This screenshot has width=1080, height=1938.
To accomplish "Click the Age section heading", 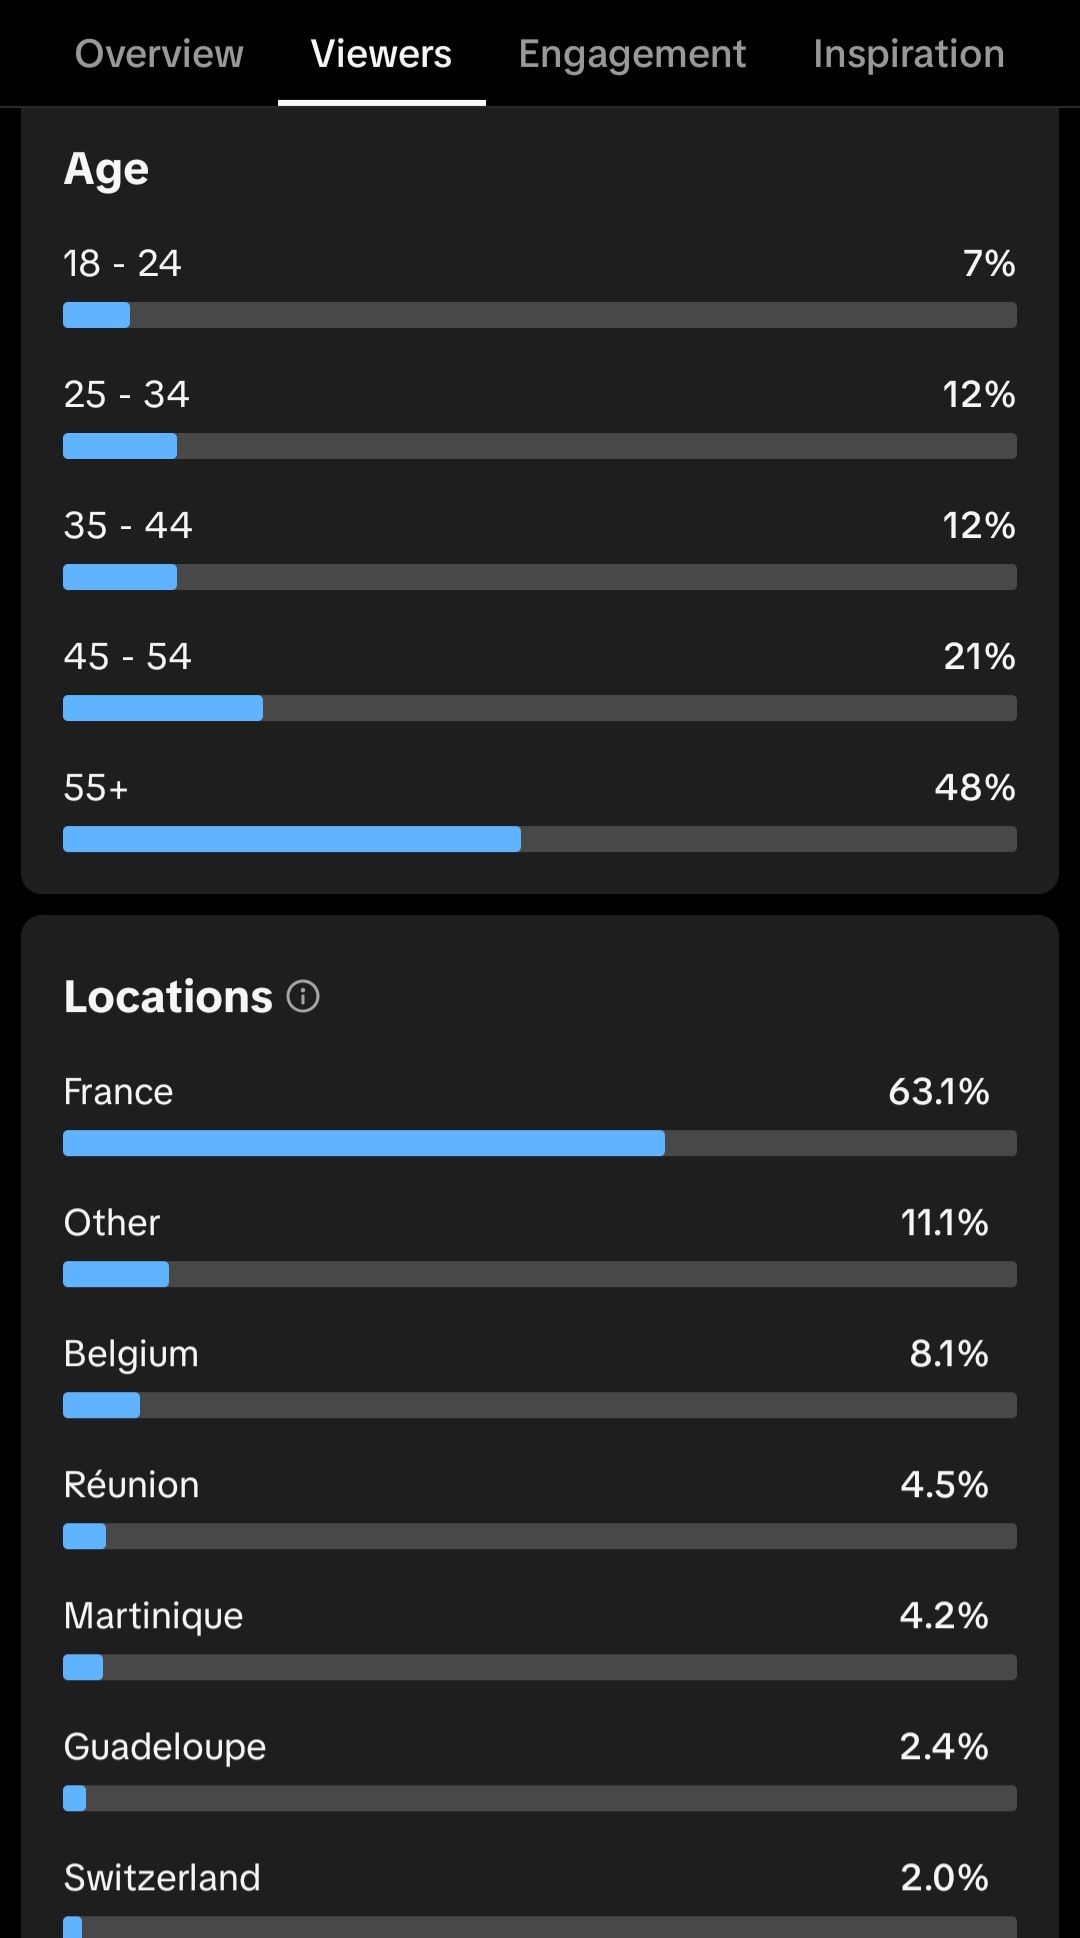I will pos(106,169).
